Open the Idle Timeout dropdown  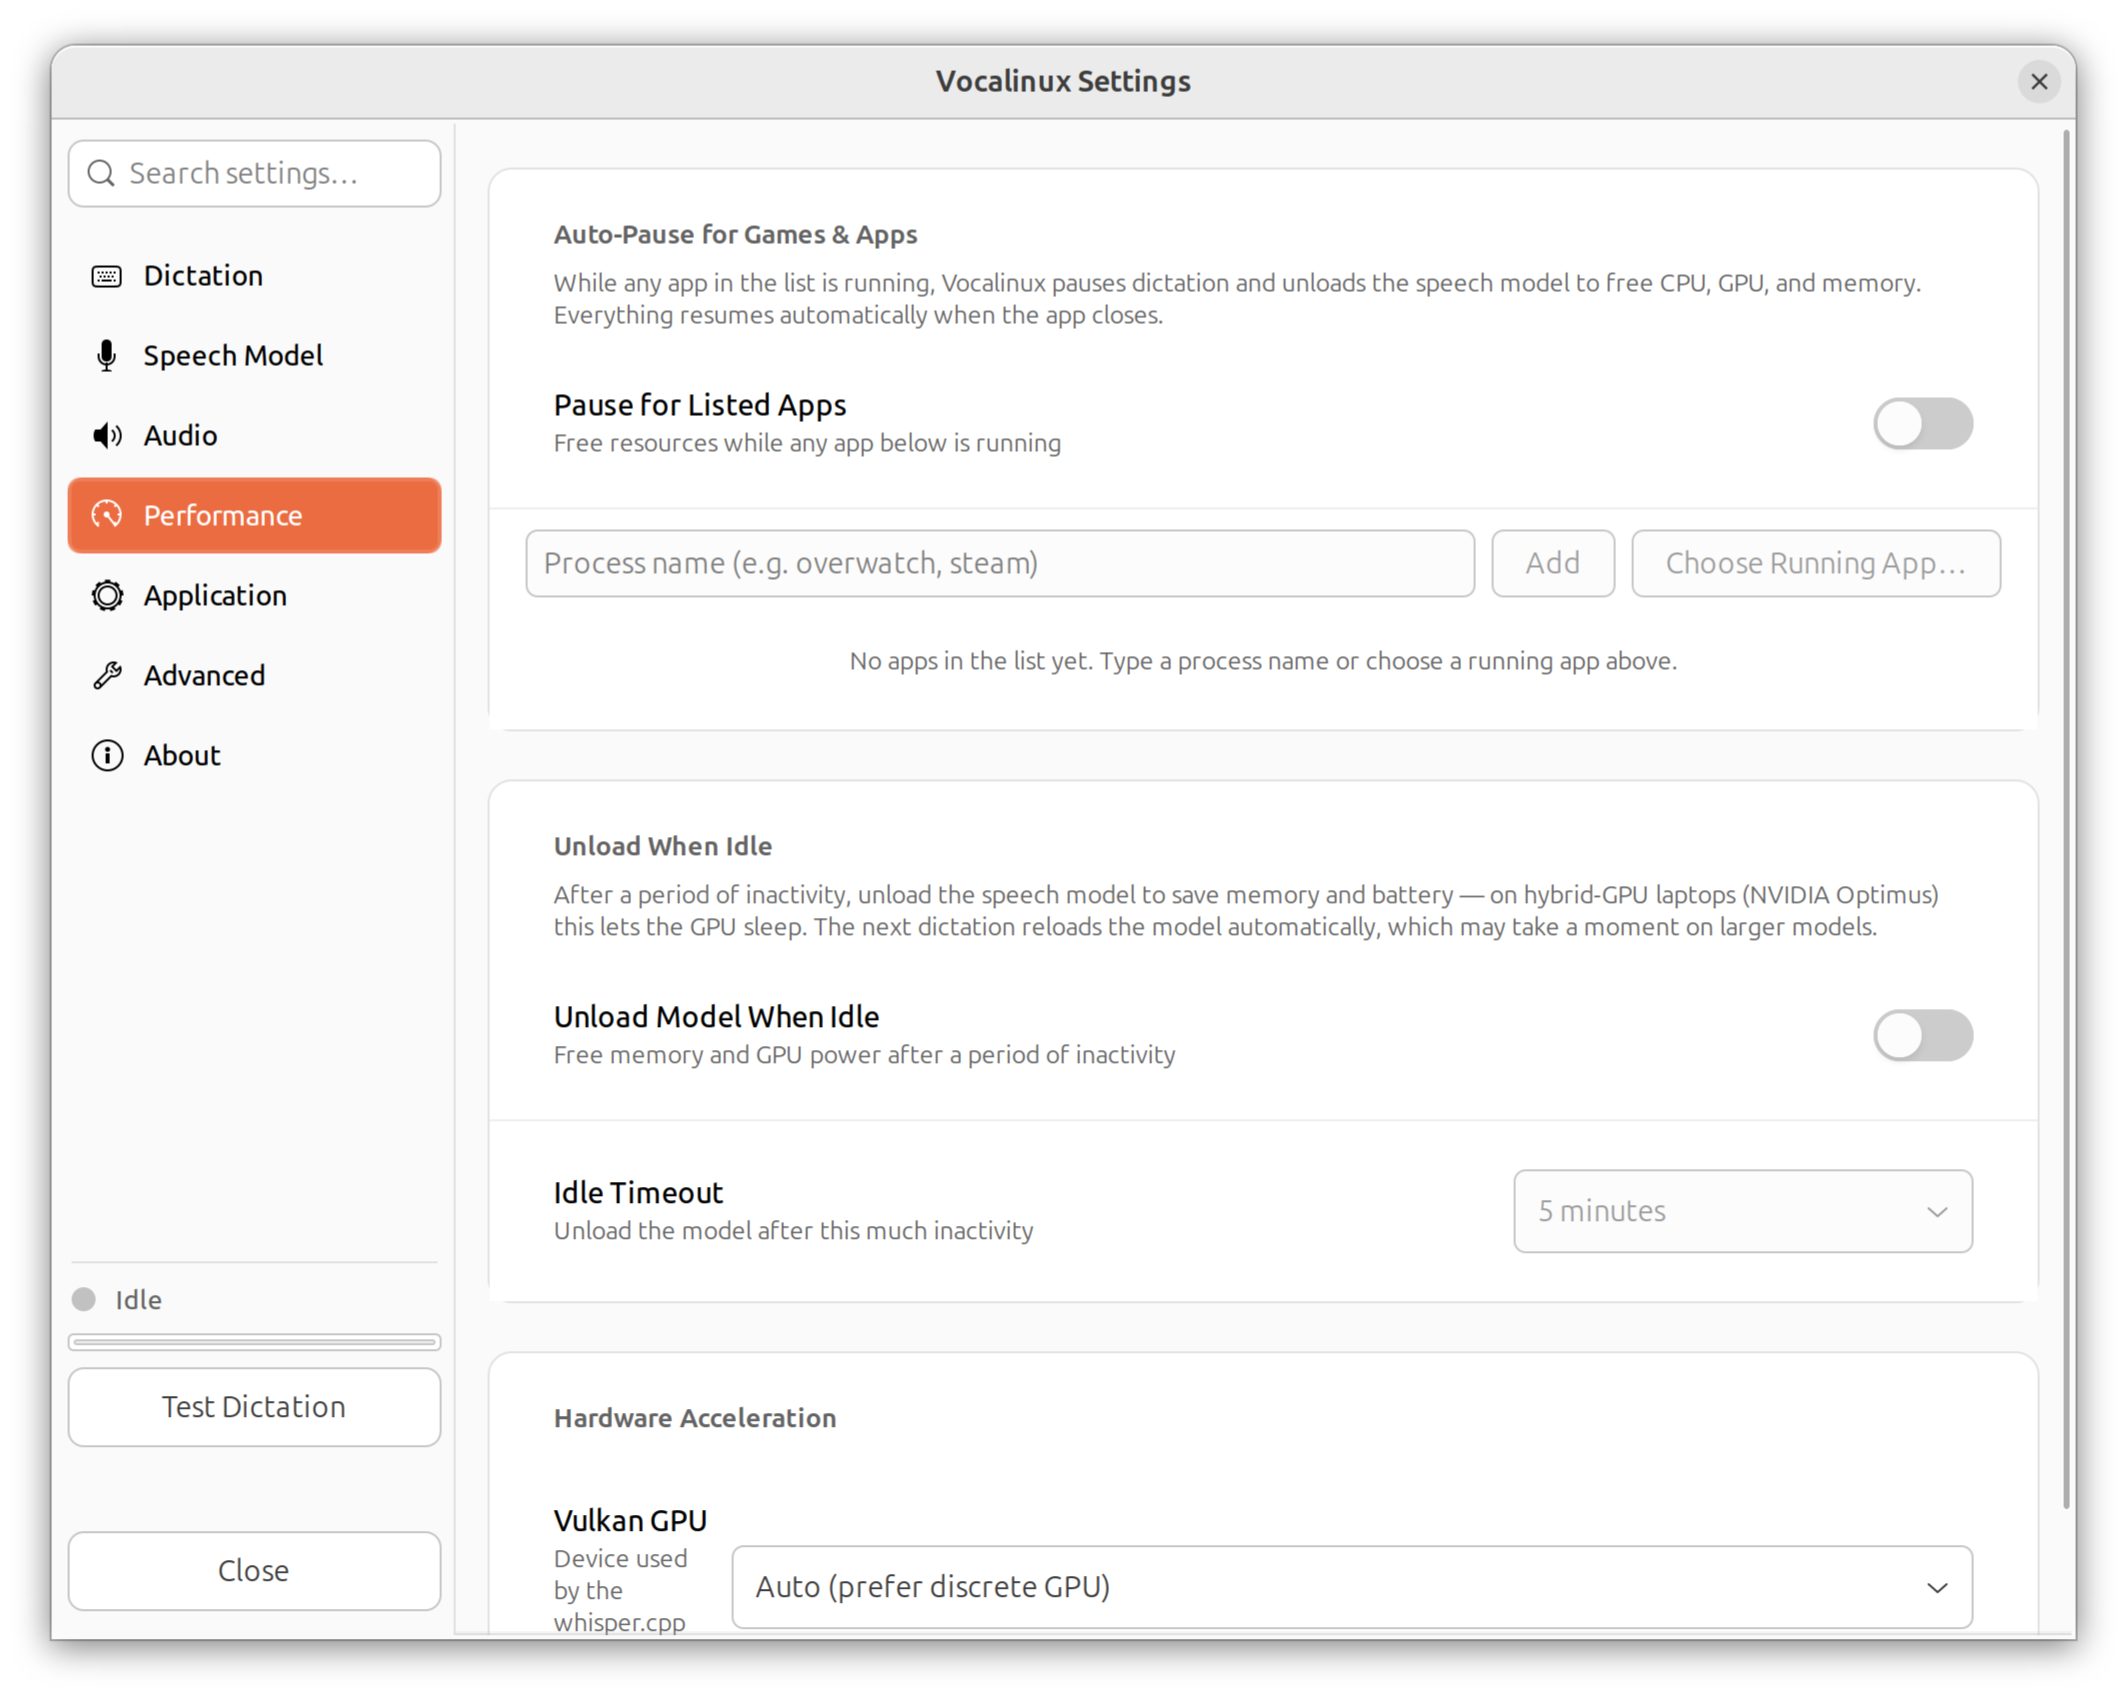point(1742,1212)
